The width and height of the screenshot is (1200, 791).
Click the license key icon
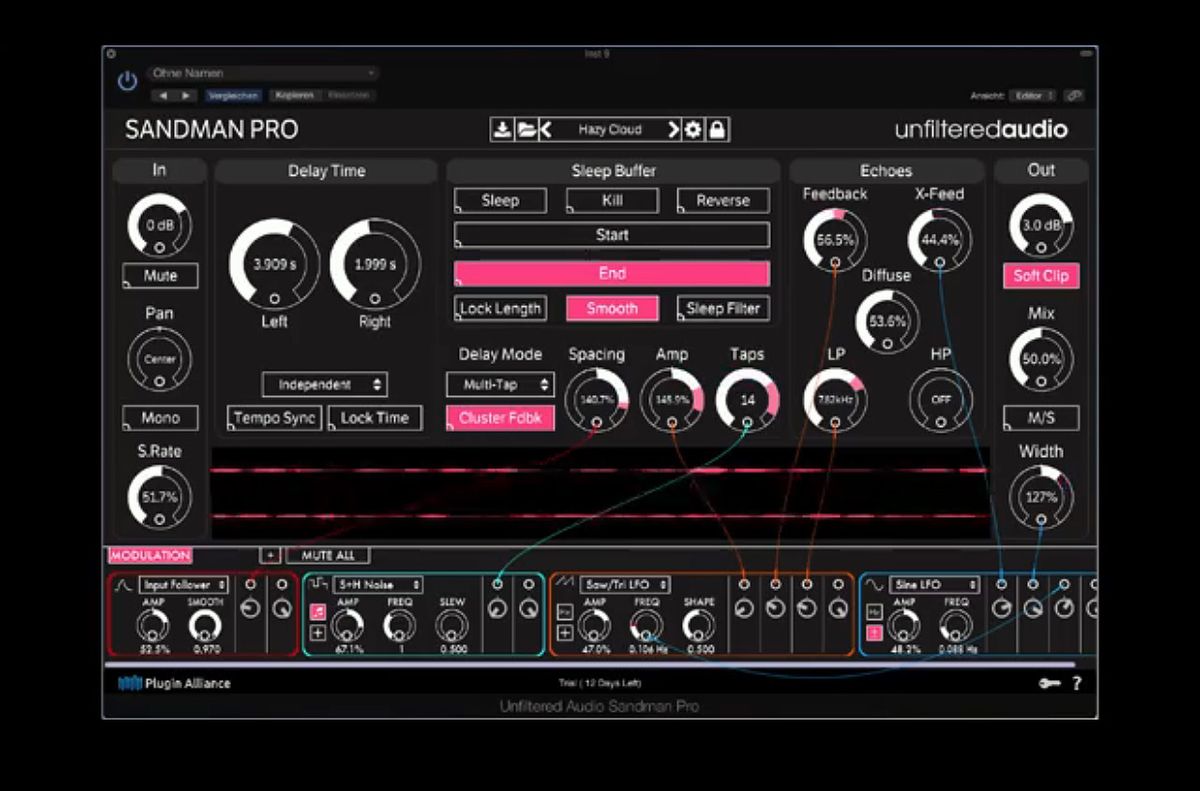tap(1049, 683)
